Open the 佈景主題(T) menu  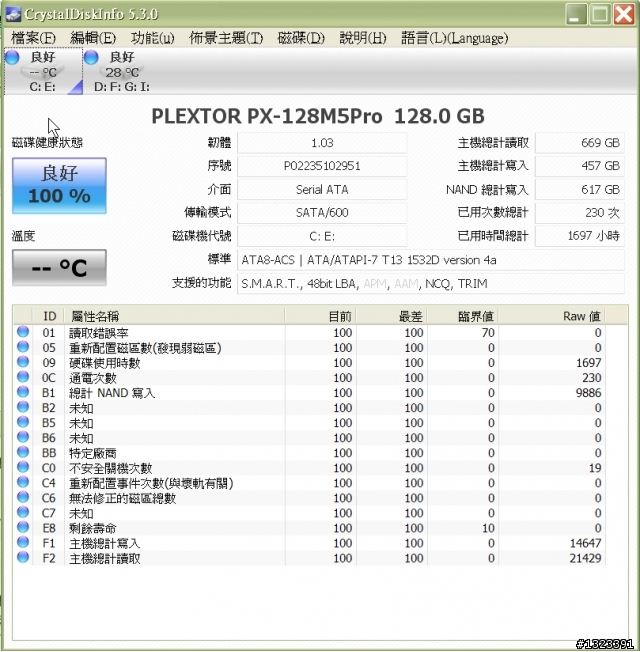point(226,38)
